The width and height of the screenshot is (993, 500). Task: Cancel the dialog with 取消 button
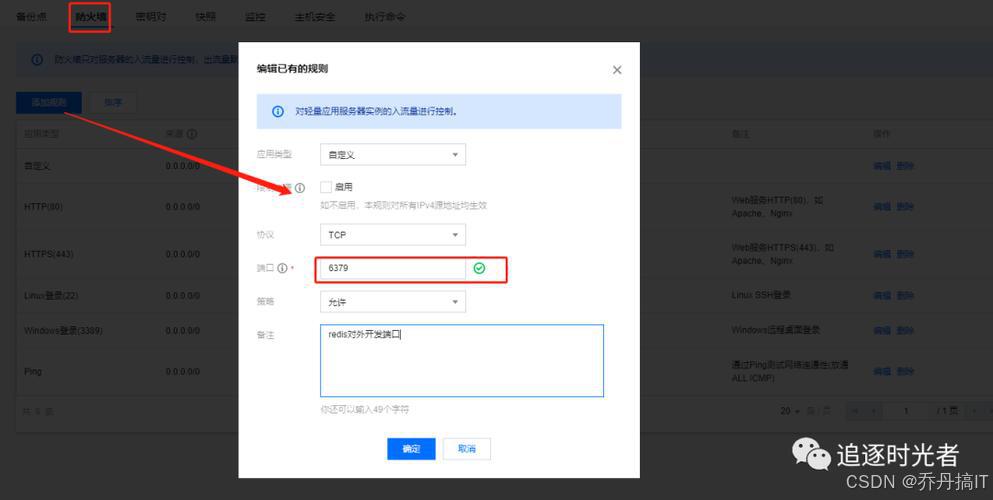(x=467, y=449)
